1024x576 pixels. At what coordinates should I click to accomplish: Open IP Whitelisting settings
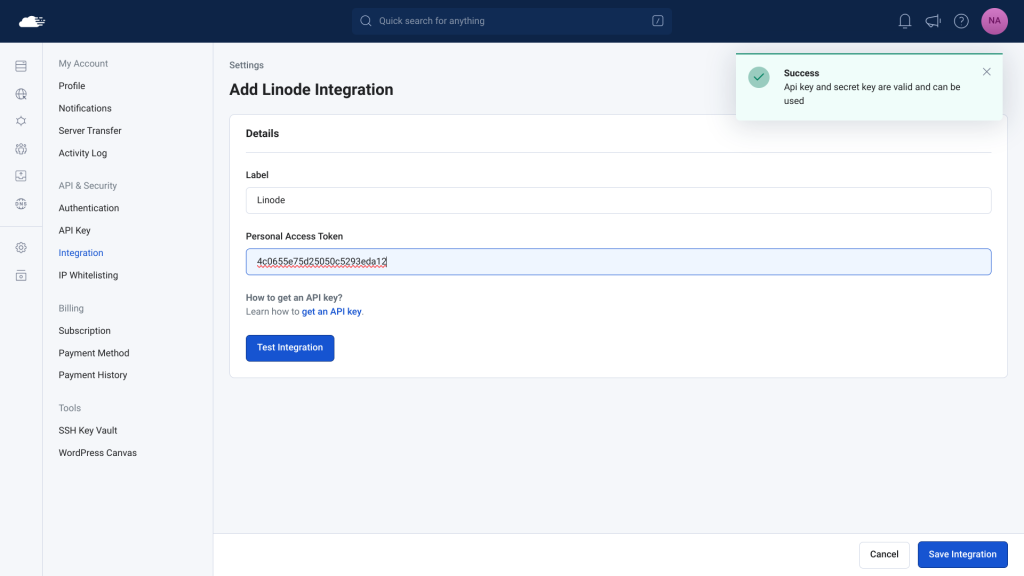click(88, 276)
